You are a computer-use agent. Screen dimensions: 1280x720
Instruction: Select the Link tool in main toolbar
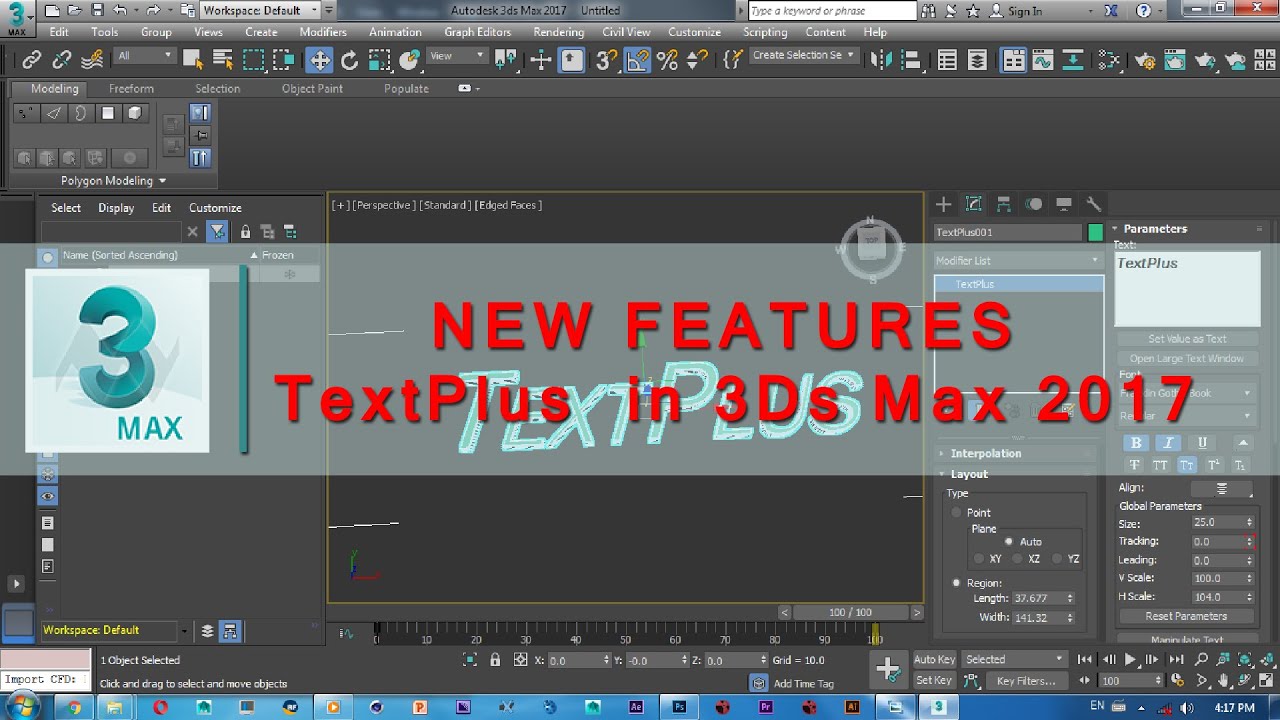click(31, 60)
